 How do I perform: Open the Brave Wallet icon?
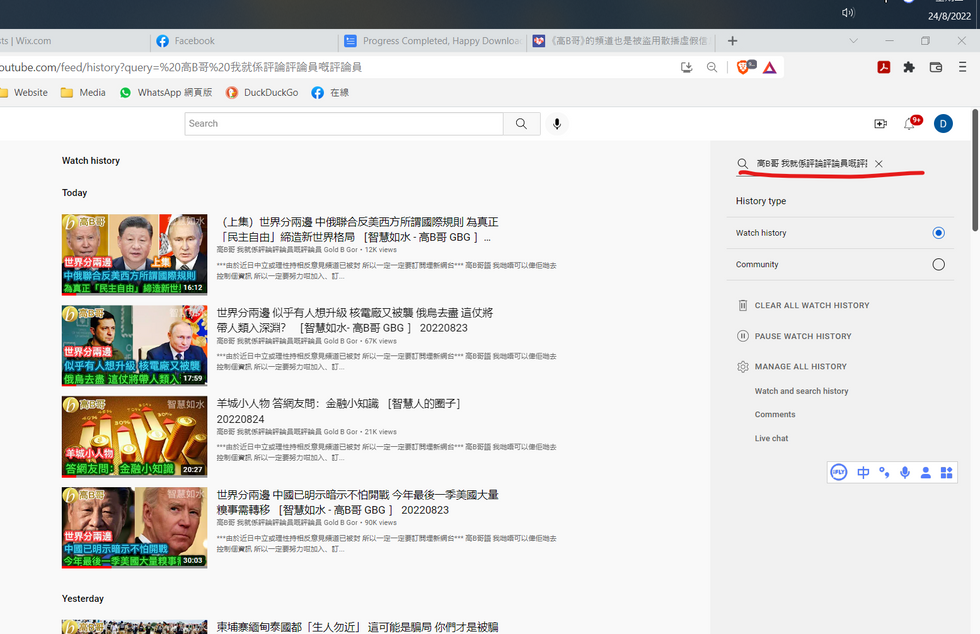936,68
